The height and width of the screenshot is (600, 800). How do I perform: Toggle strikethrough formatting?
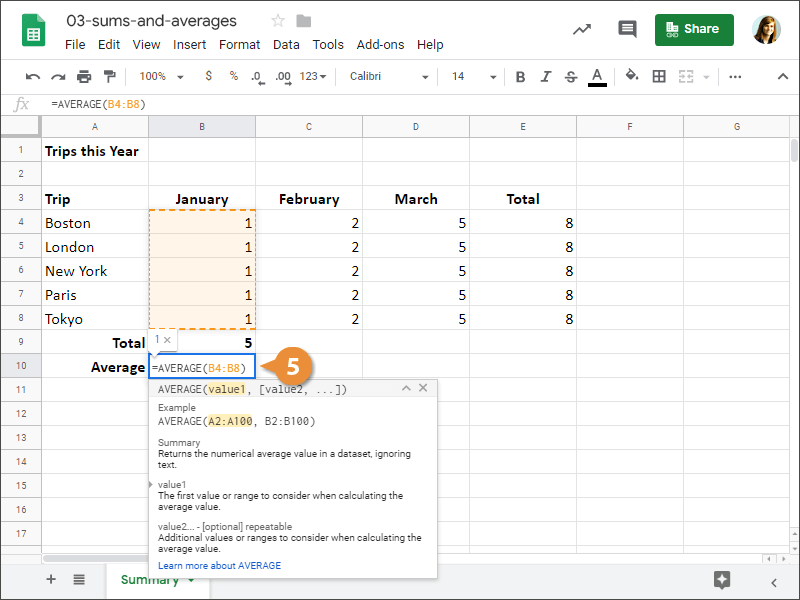[x=571, y=76]
